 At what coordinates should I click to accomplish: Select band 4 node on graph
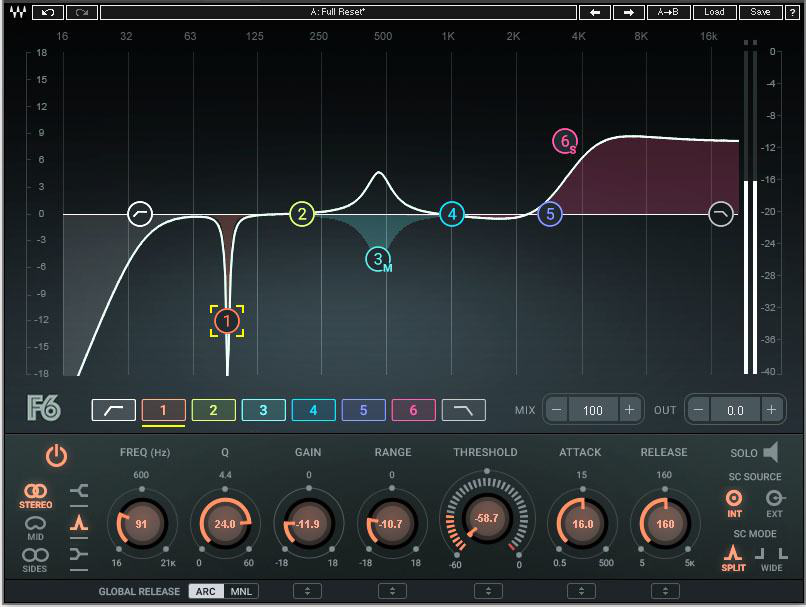click(452, 214)
